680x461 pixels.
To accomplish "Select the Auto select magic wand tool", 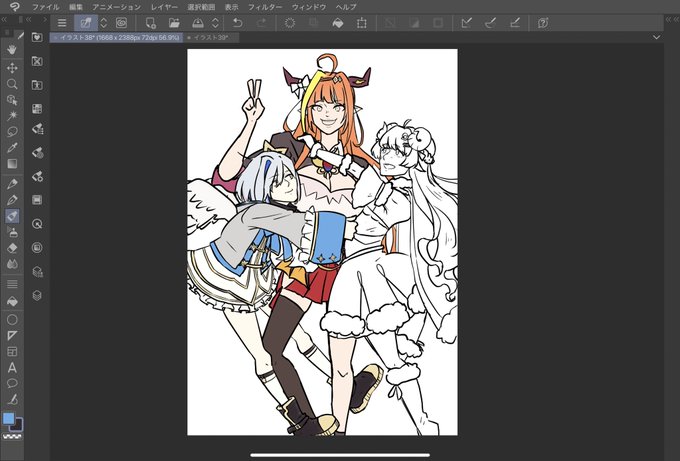I will (x=12, y=115).
